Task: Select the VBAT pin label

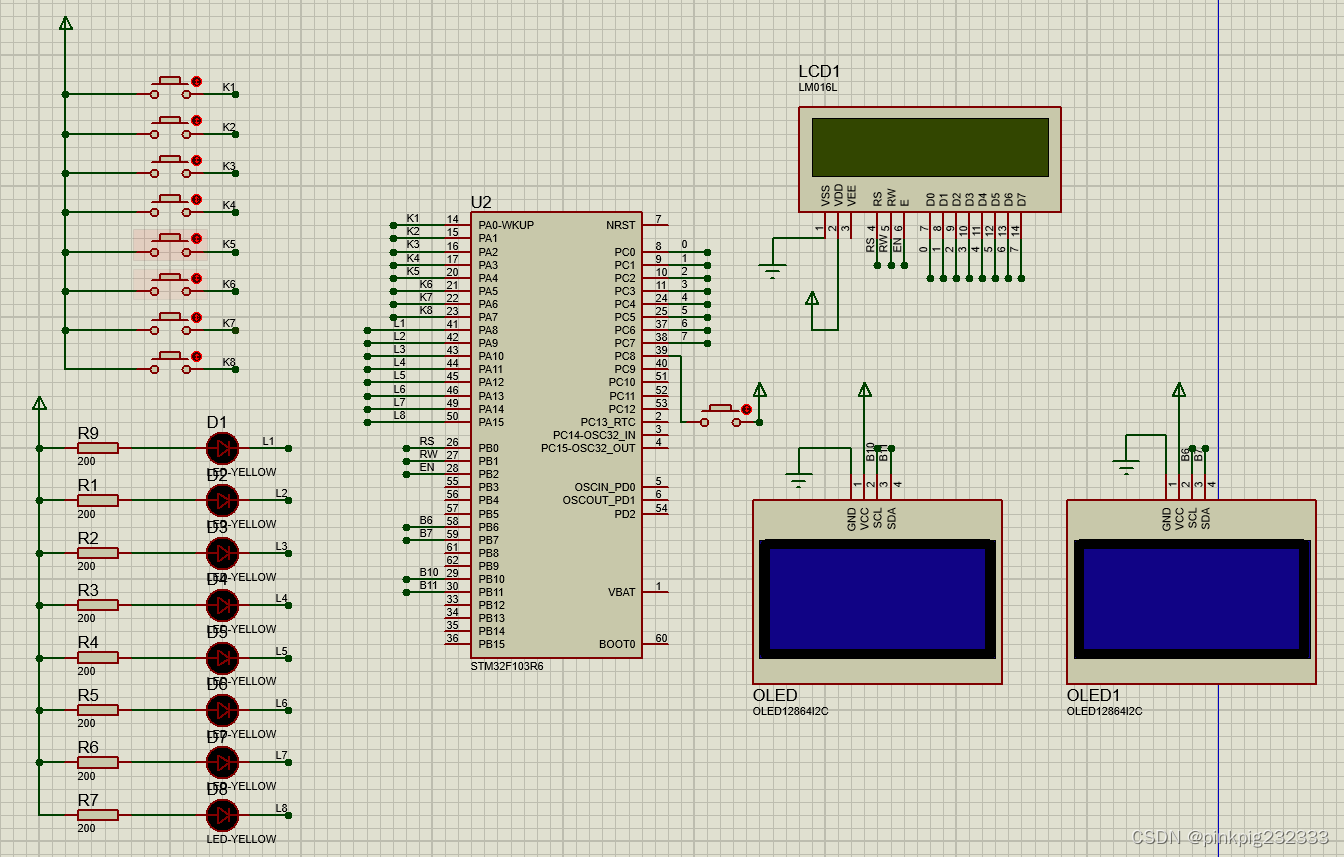Action: coord(622,592)
